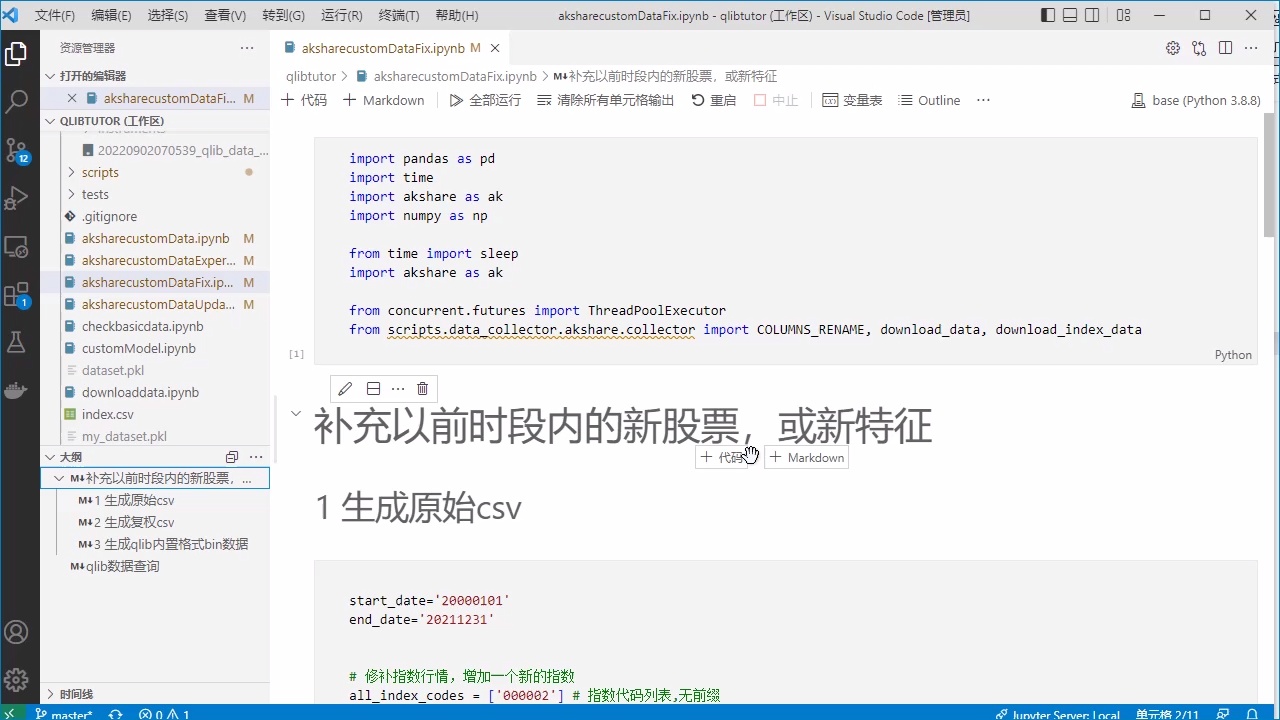
Task: Select the Run and Debug sidebar icon
Action: 16,196
